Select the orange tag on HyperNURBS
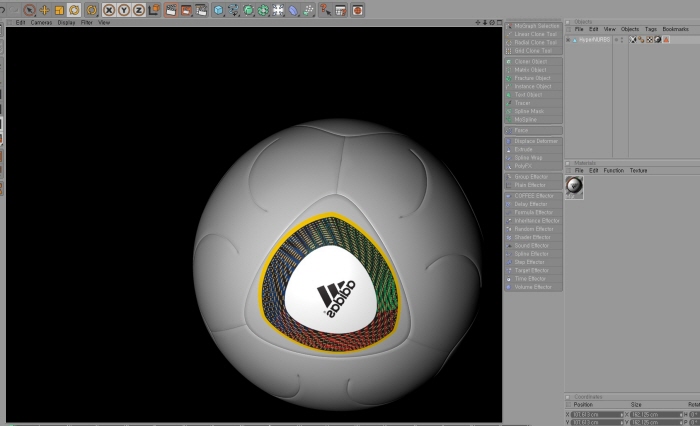 coord(666,40)
